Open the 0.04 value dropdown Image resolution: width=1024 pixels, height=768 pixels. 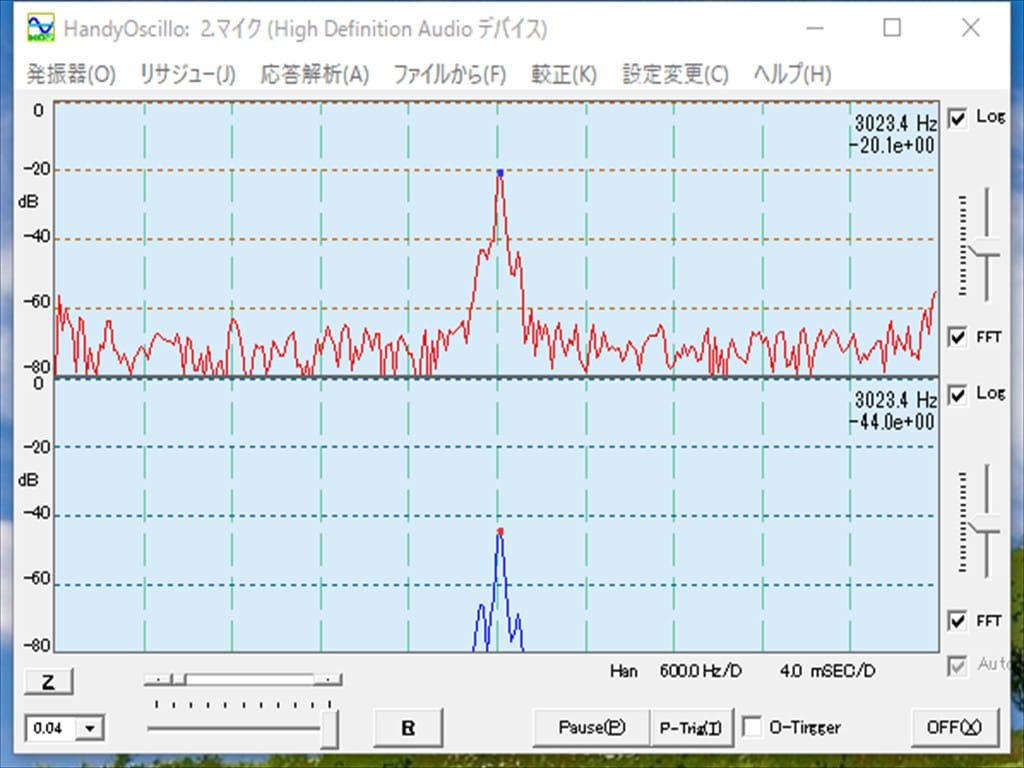[91, 728]
